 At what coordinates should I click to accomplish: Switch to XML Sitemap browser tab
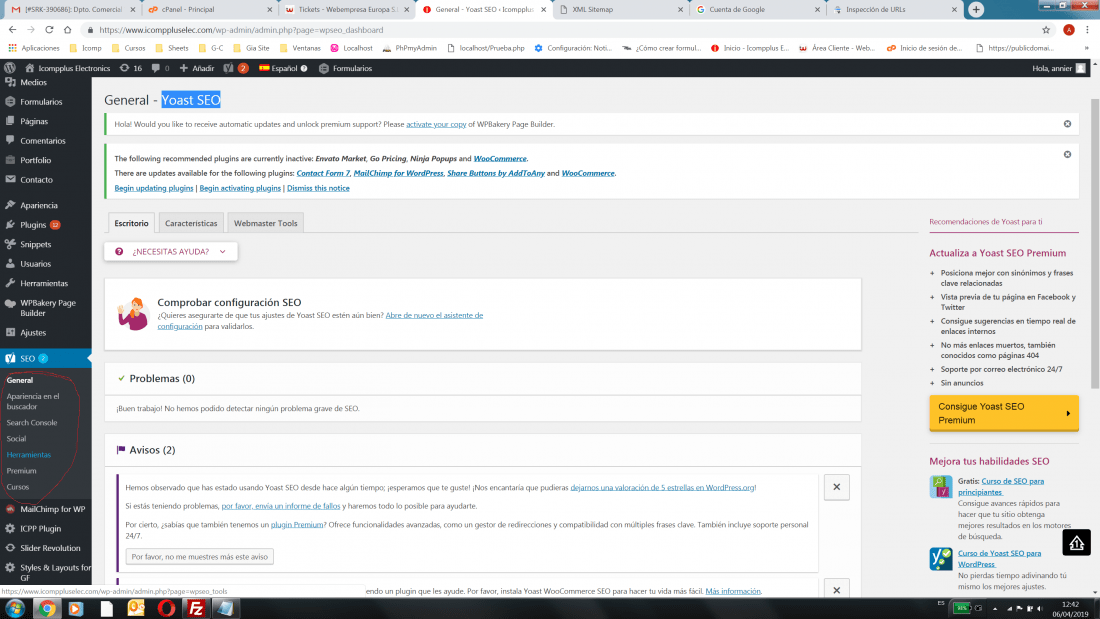pyautogui.click(x=622, y=10)
